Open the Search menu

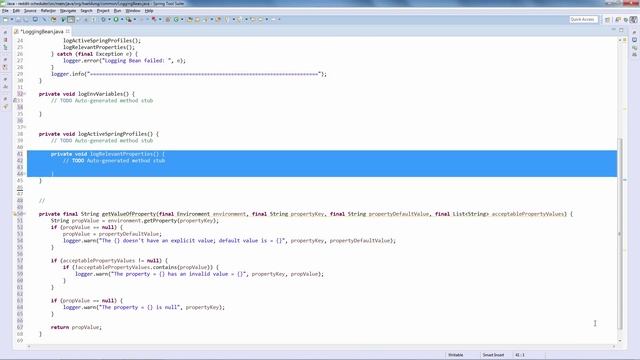coord(86,11)
